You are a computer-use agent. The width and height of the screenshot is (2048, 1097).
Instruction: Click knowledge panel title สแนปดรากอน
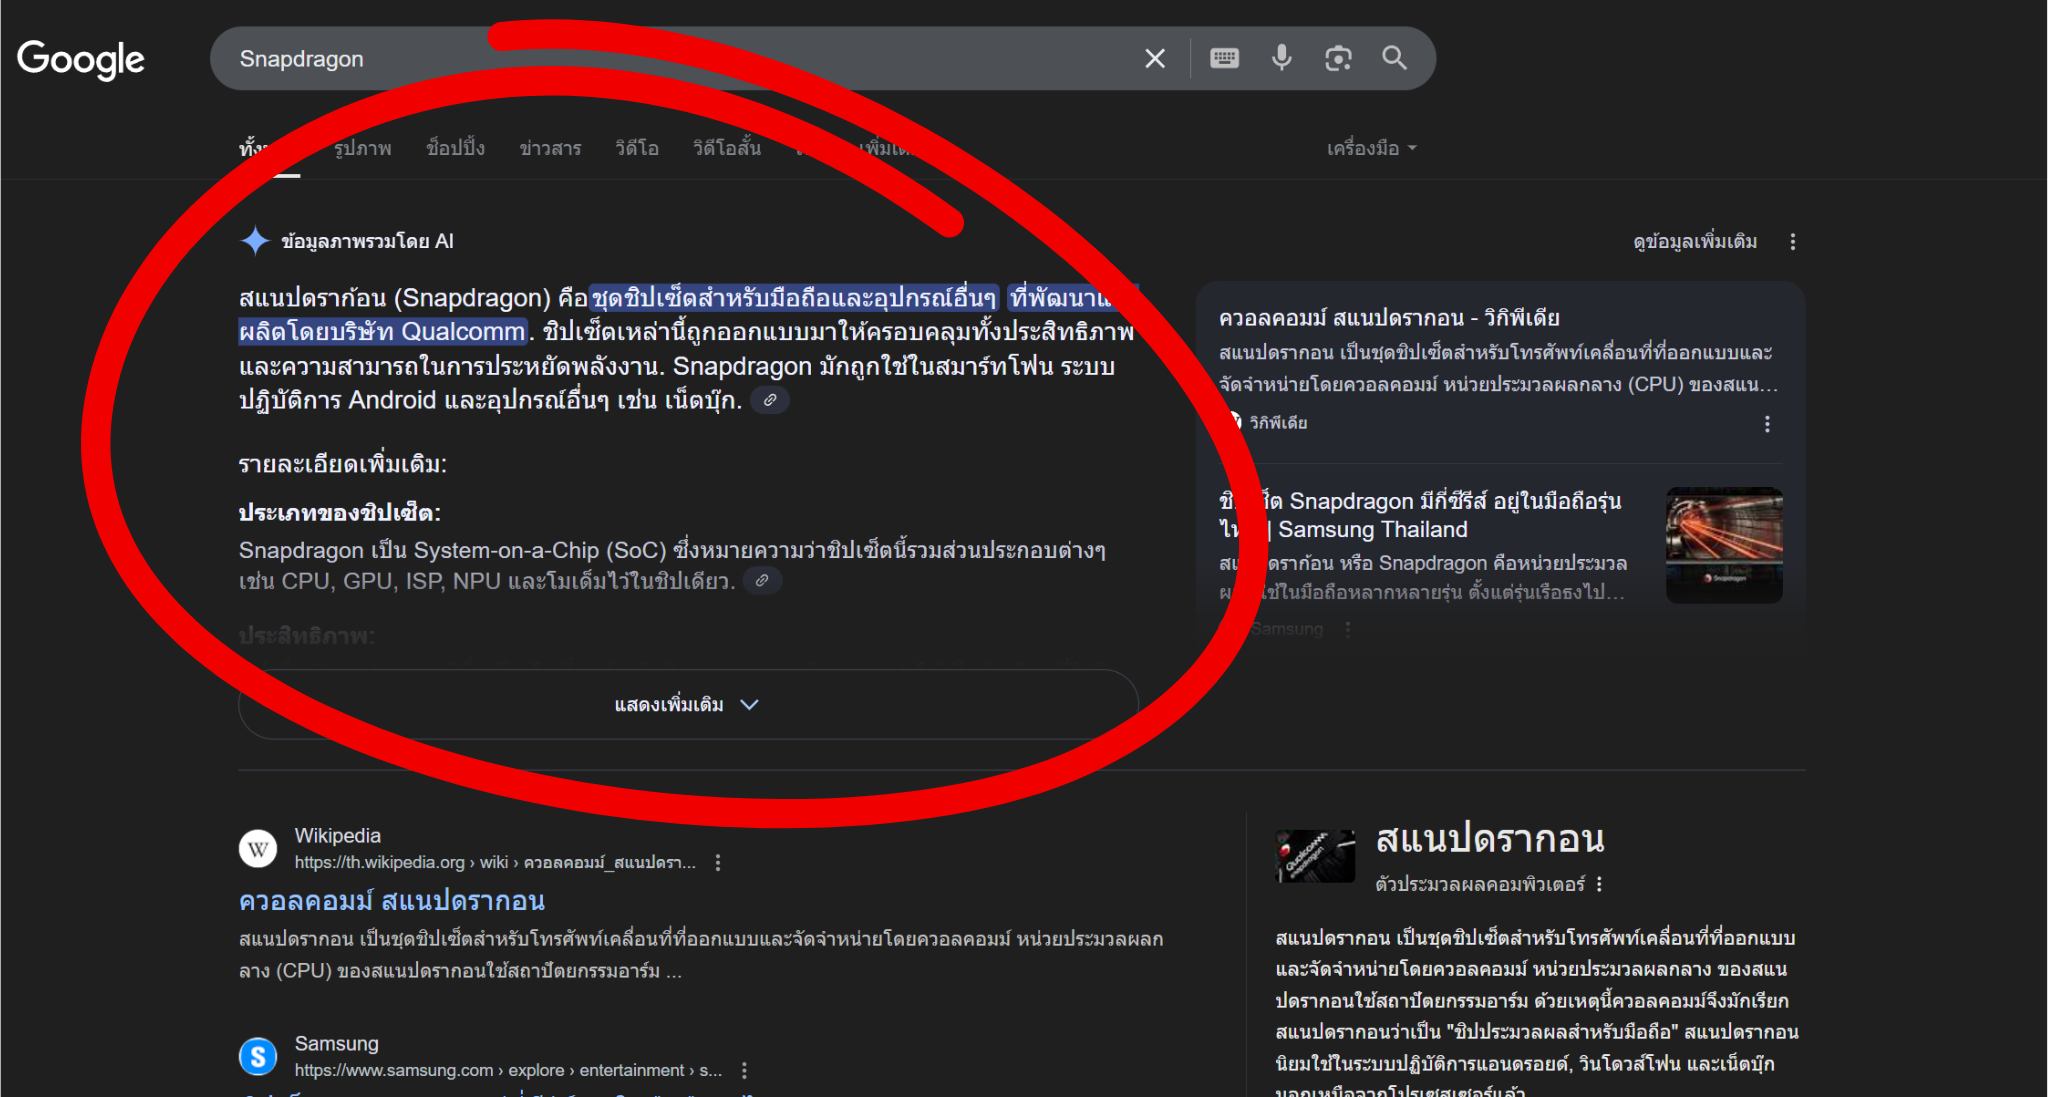pyautogui.click(x=1490, y=838)
